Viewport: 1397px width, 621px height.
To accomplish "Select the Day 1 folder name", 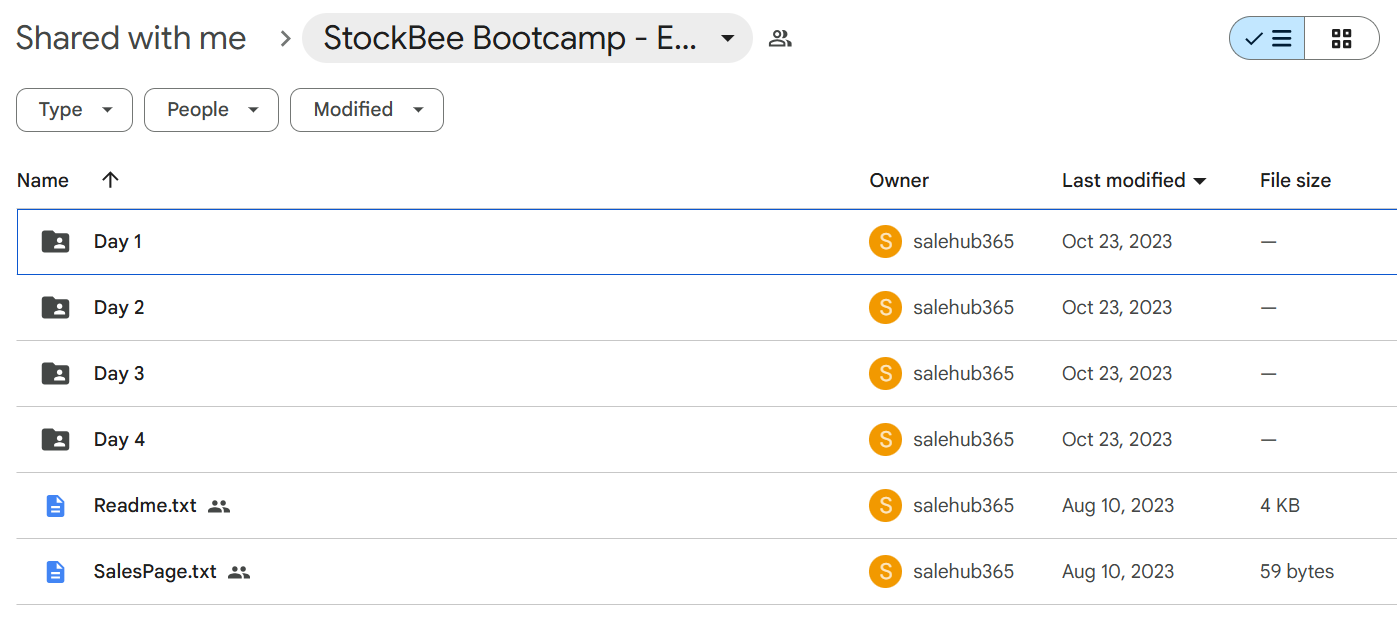I will pyautogui.click(x=118, y=241).
